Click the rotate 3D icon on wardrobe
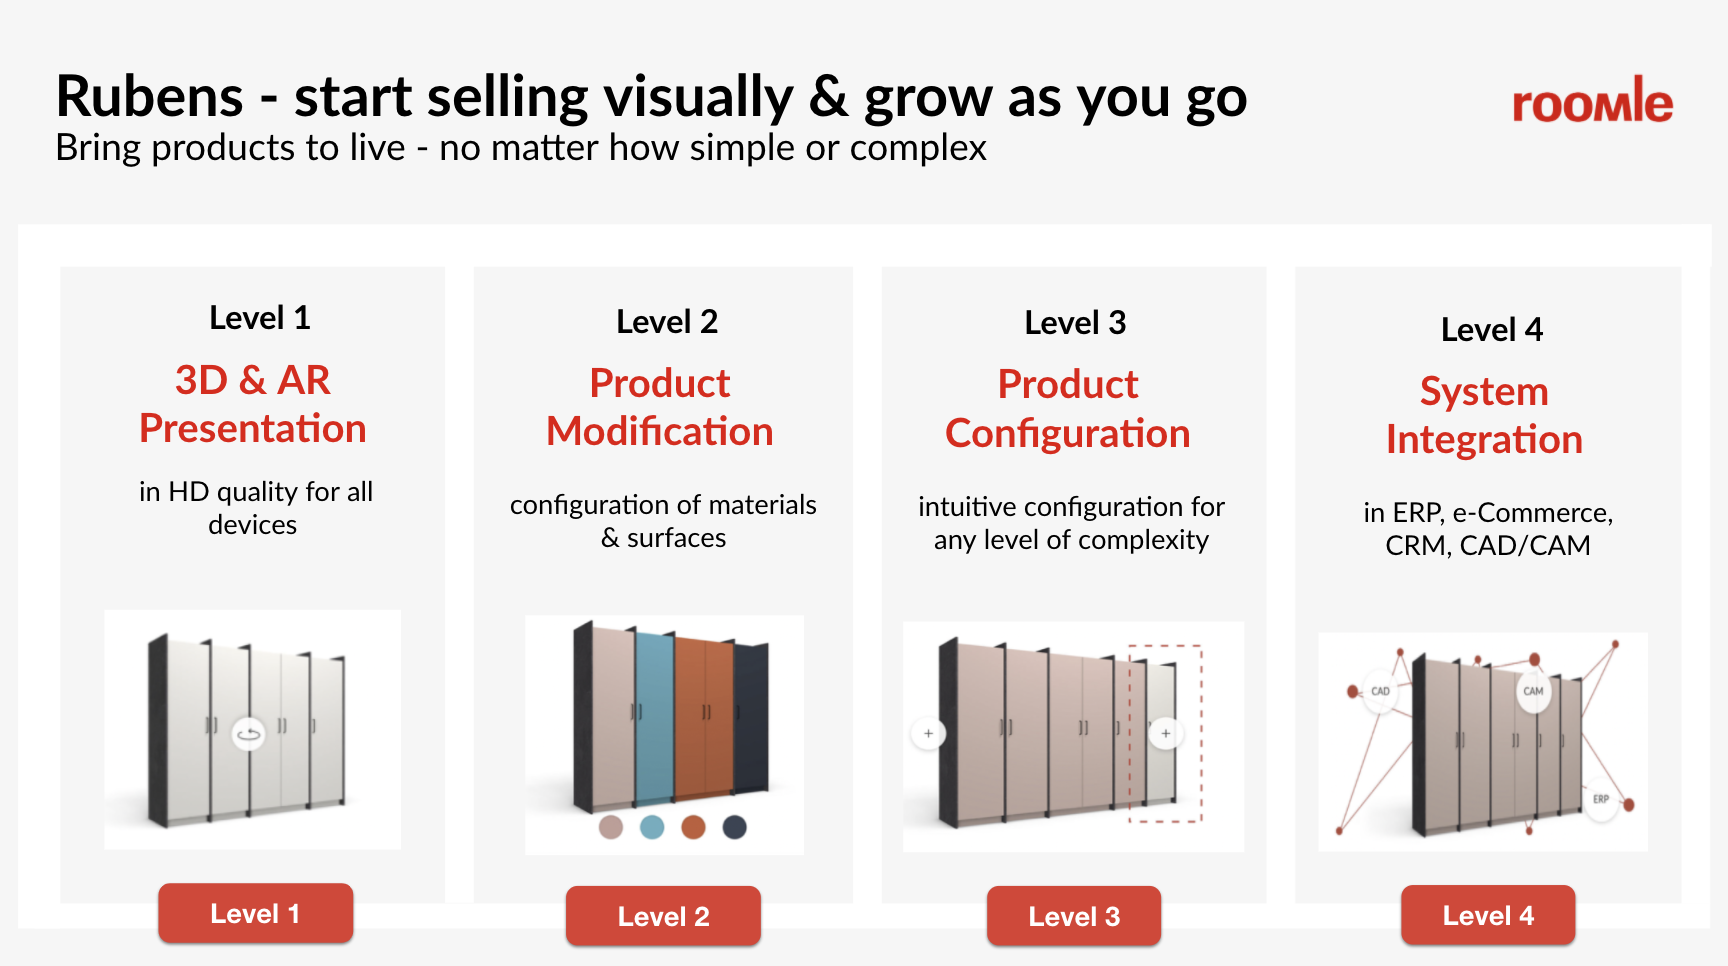Screen dimensions: 1728x966 pyautogui.click(x=248, y=735)
